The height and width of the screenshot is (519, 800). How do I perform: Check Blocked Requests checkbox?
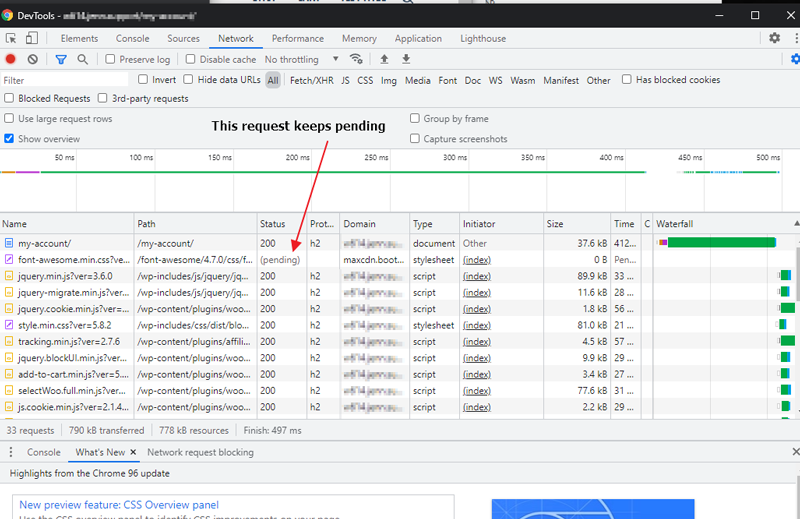9,98
